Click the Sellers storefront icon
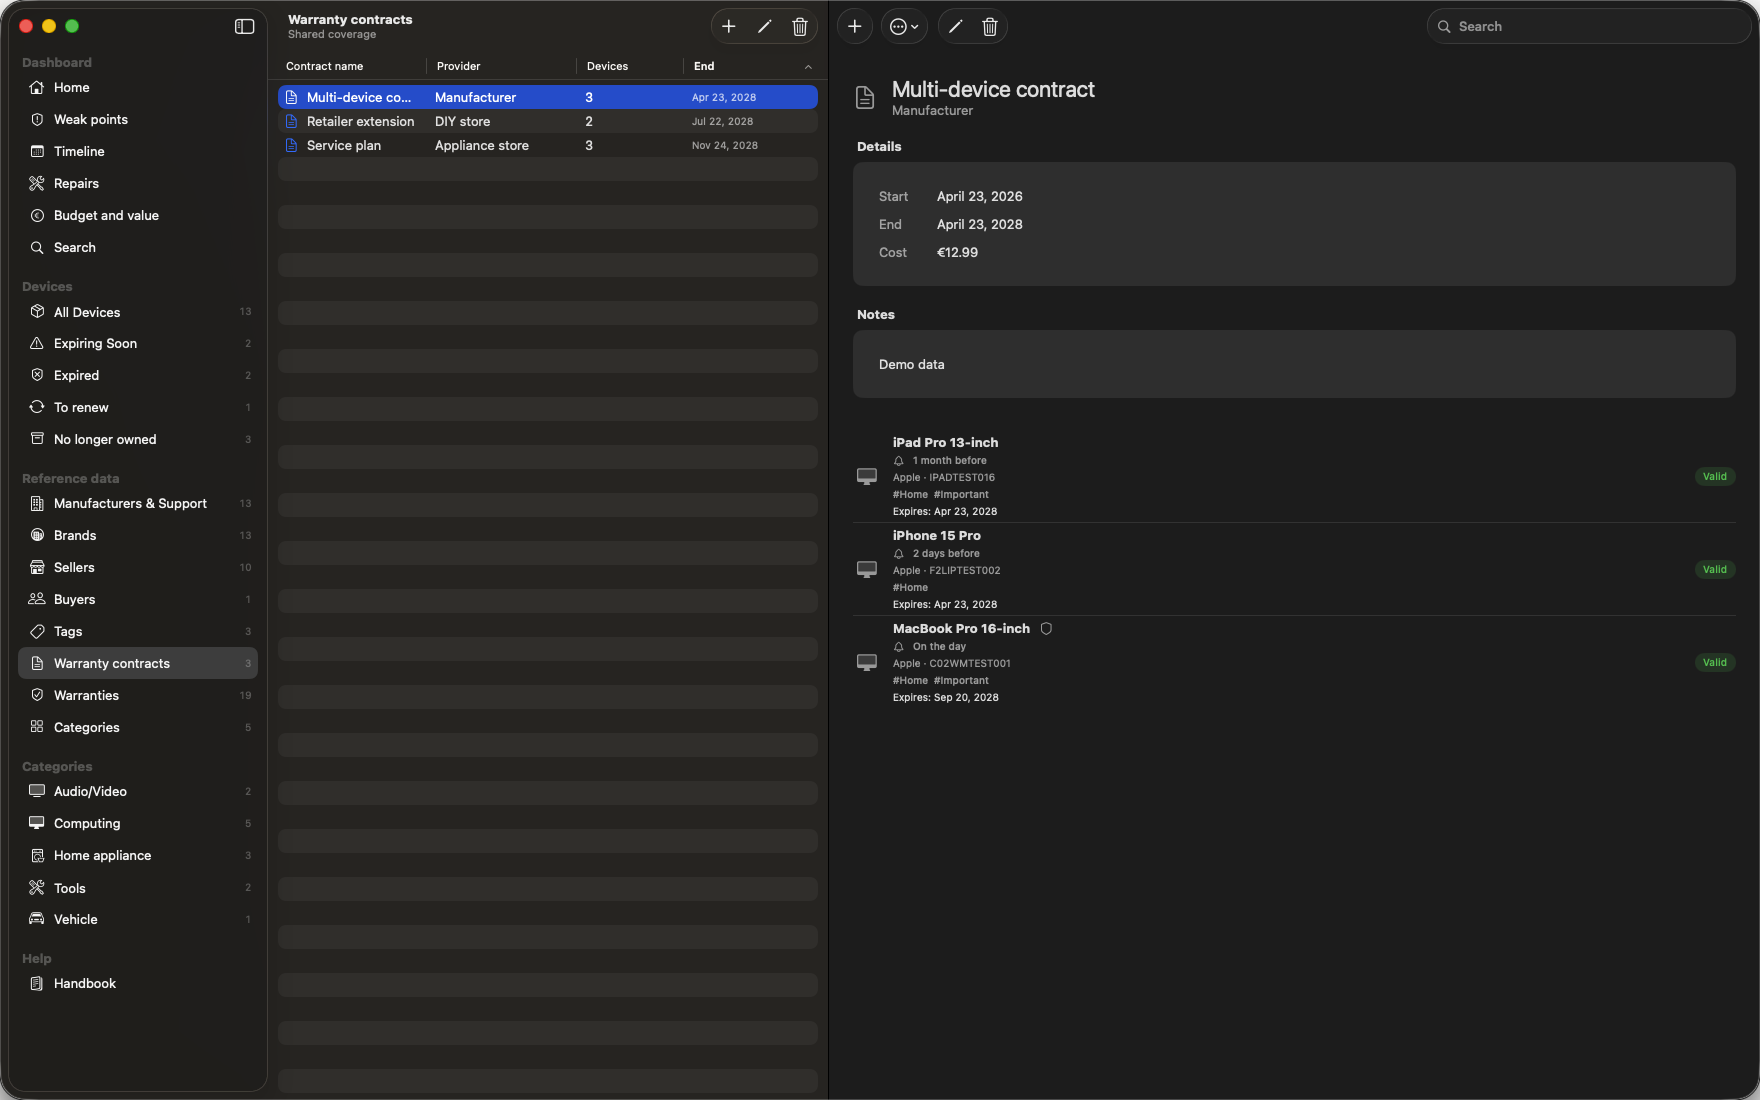1760x1100 pixels. click(x=37, y=568)
